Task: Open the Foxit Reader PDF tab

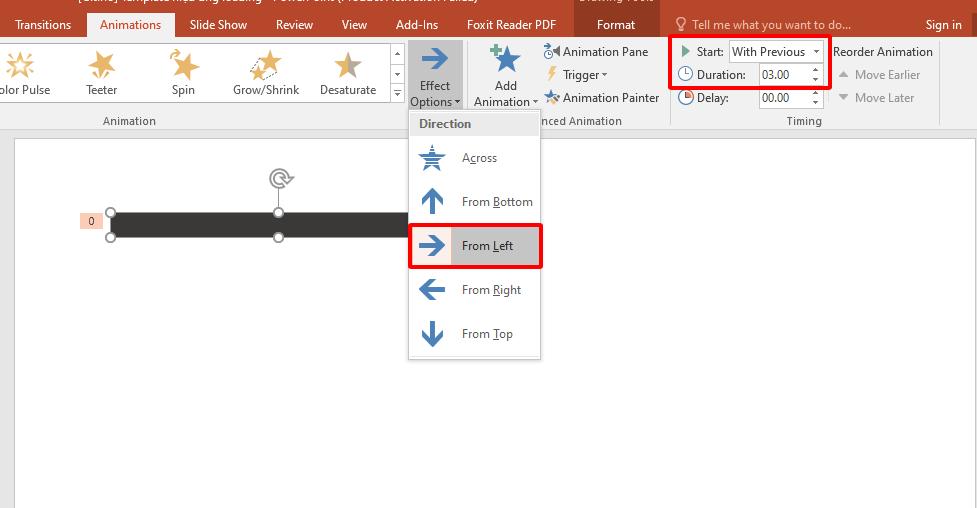Action: (511, 25)
